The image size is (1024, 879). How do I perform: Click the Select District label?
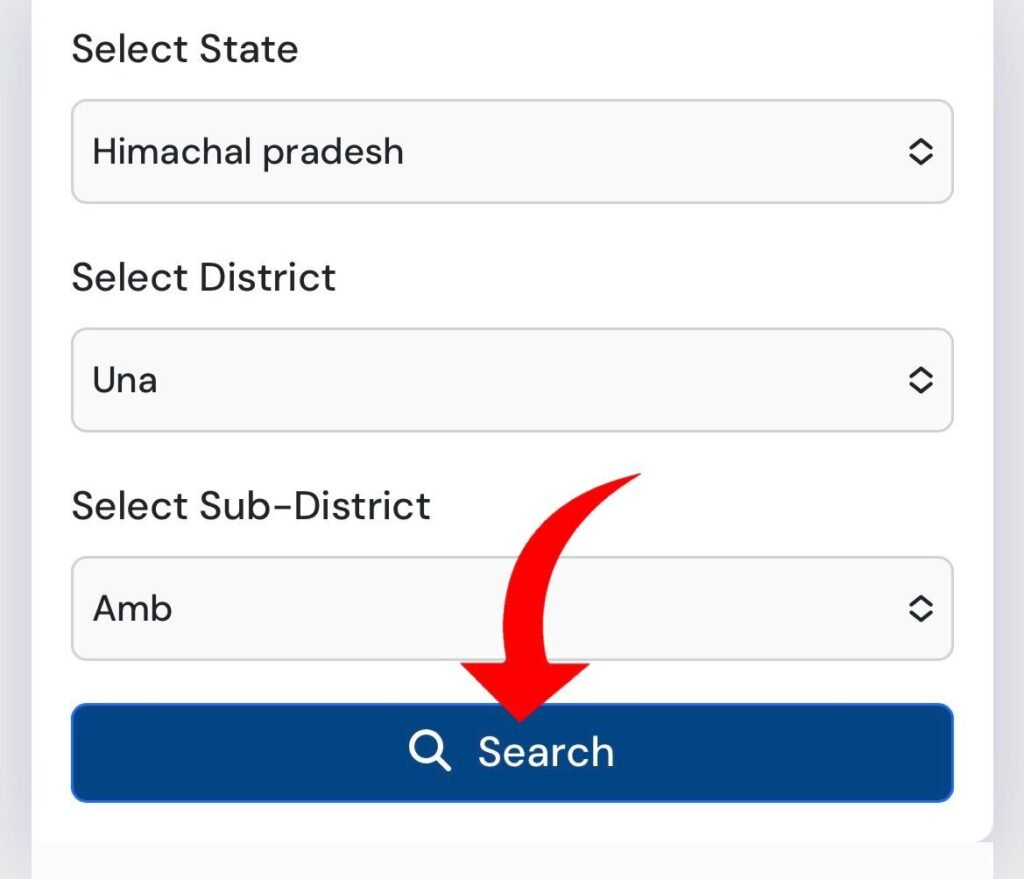pyautogui.click(x=204, y=278)
